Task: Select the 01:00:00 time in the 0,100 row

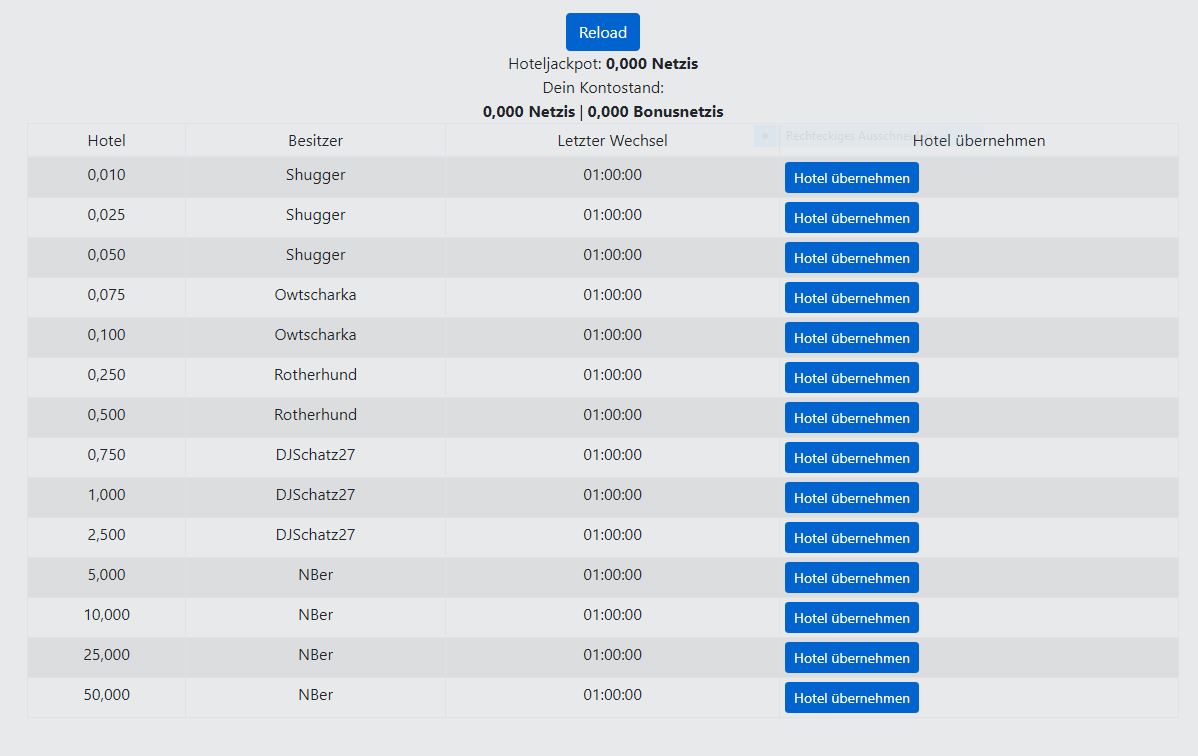Action: (x=612, y=335)
